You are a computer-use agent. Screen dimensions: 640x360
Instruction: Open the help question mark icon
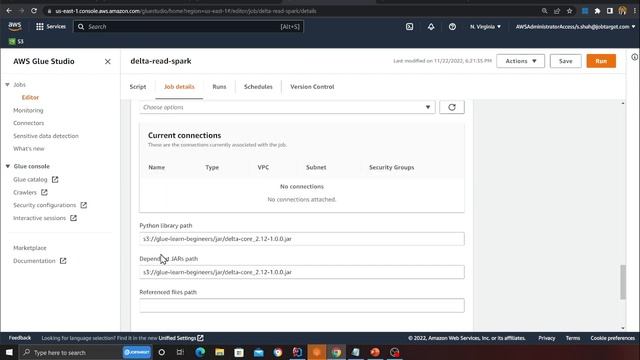coord(452,27)
